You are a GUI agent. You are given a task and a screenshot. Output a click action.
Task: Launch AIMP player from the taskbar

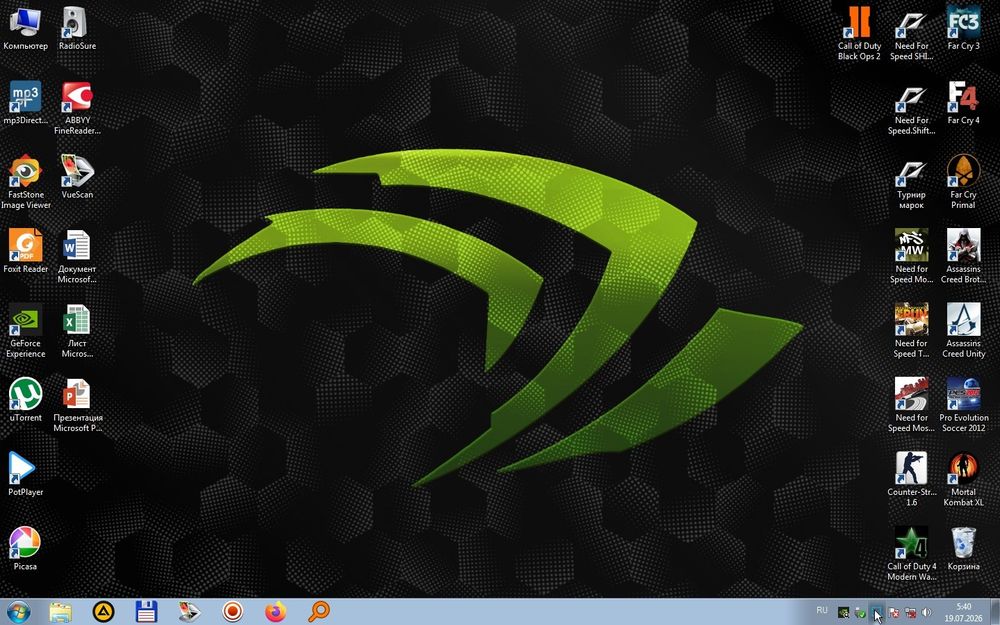(103, 612)
